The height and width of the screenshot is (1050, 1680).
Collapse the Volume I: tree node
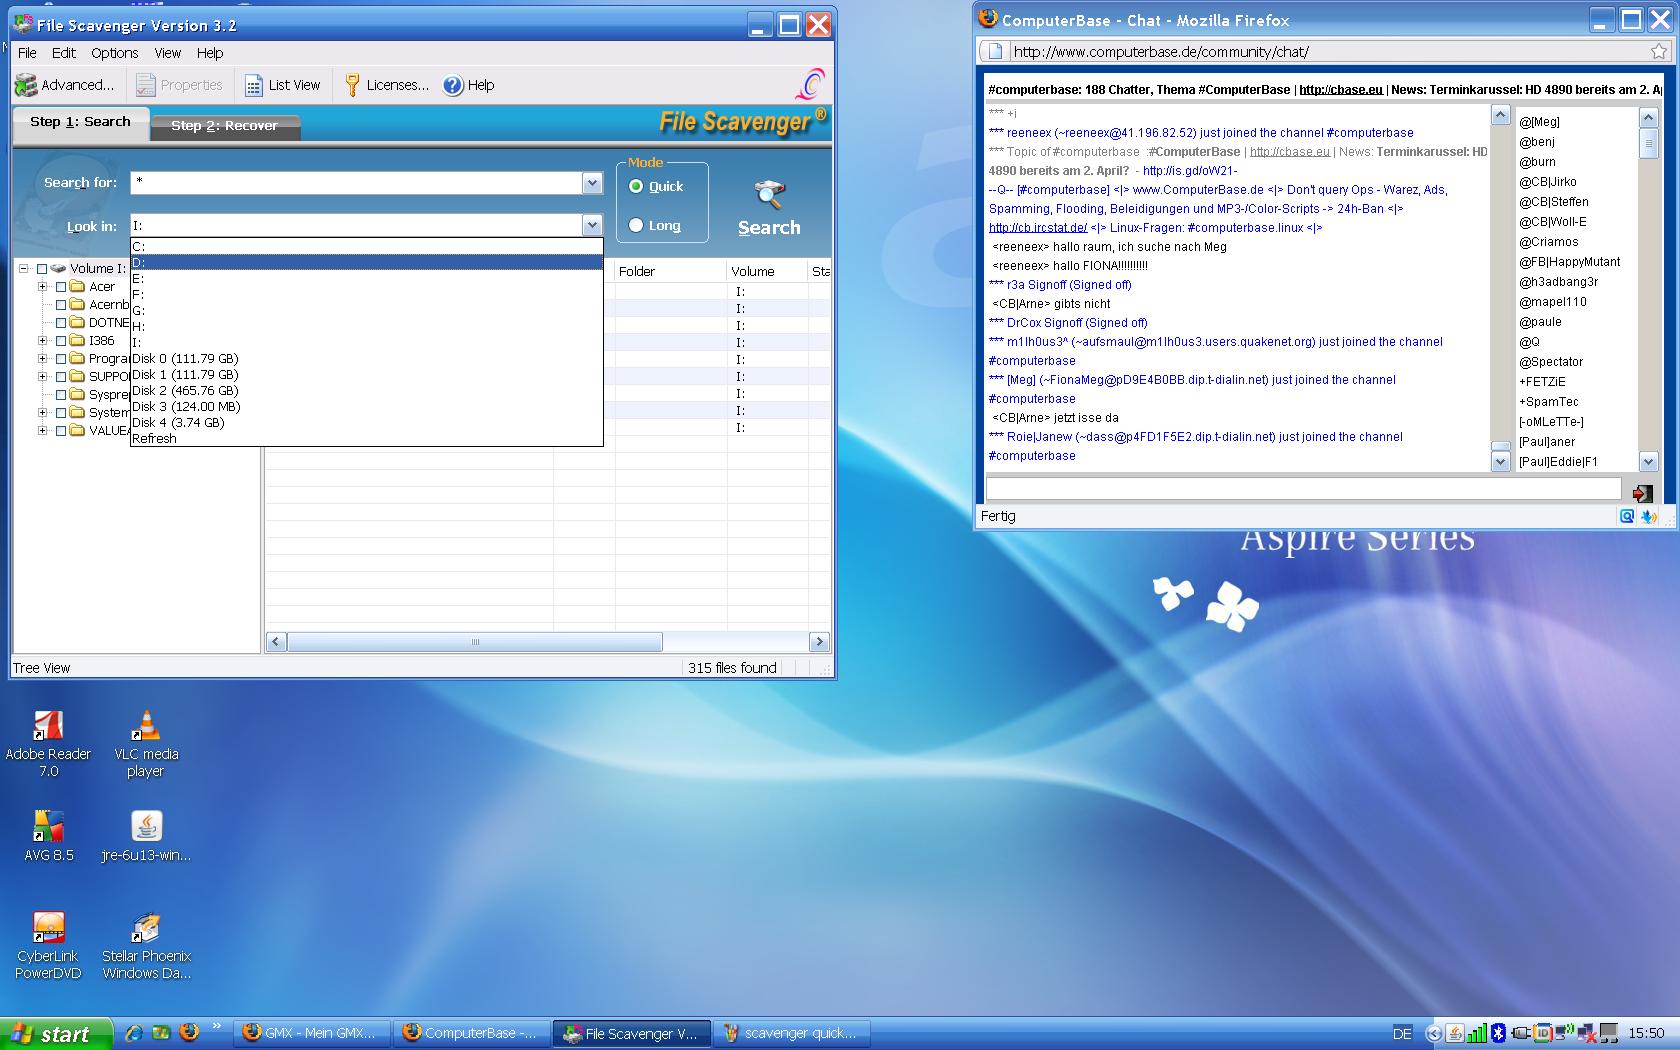(x=24, y=269)
